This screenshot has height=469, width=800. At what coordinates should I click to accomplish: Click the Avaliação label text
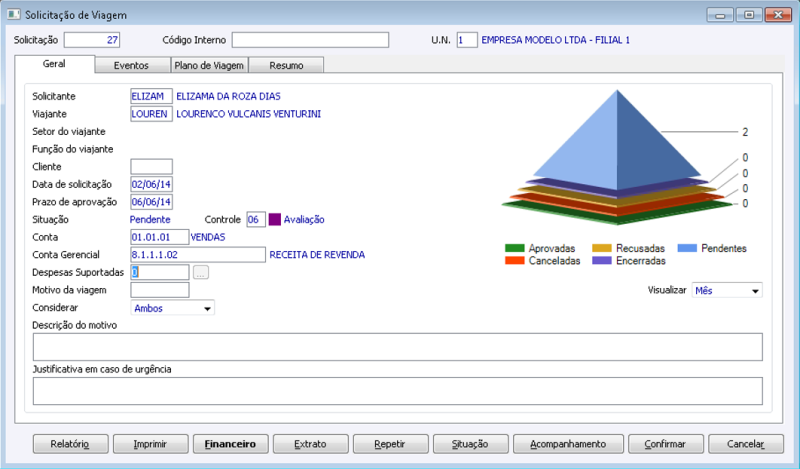coord(304,219)
